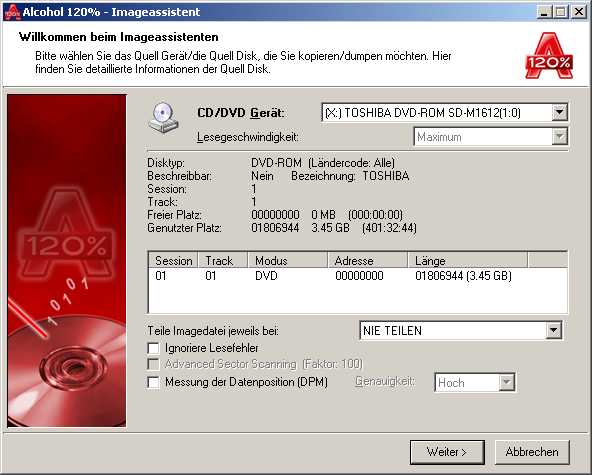Close the Imageassistent window

pos(579,12)
